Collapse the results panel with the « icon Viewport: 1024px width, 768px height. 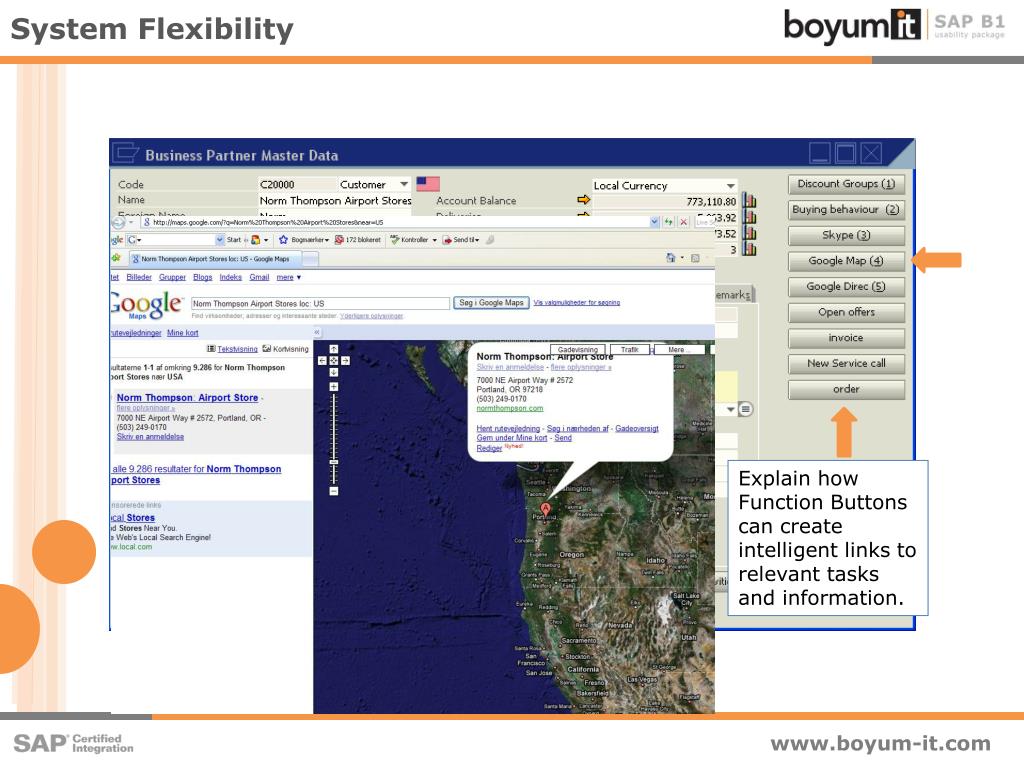317,332
